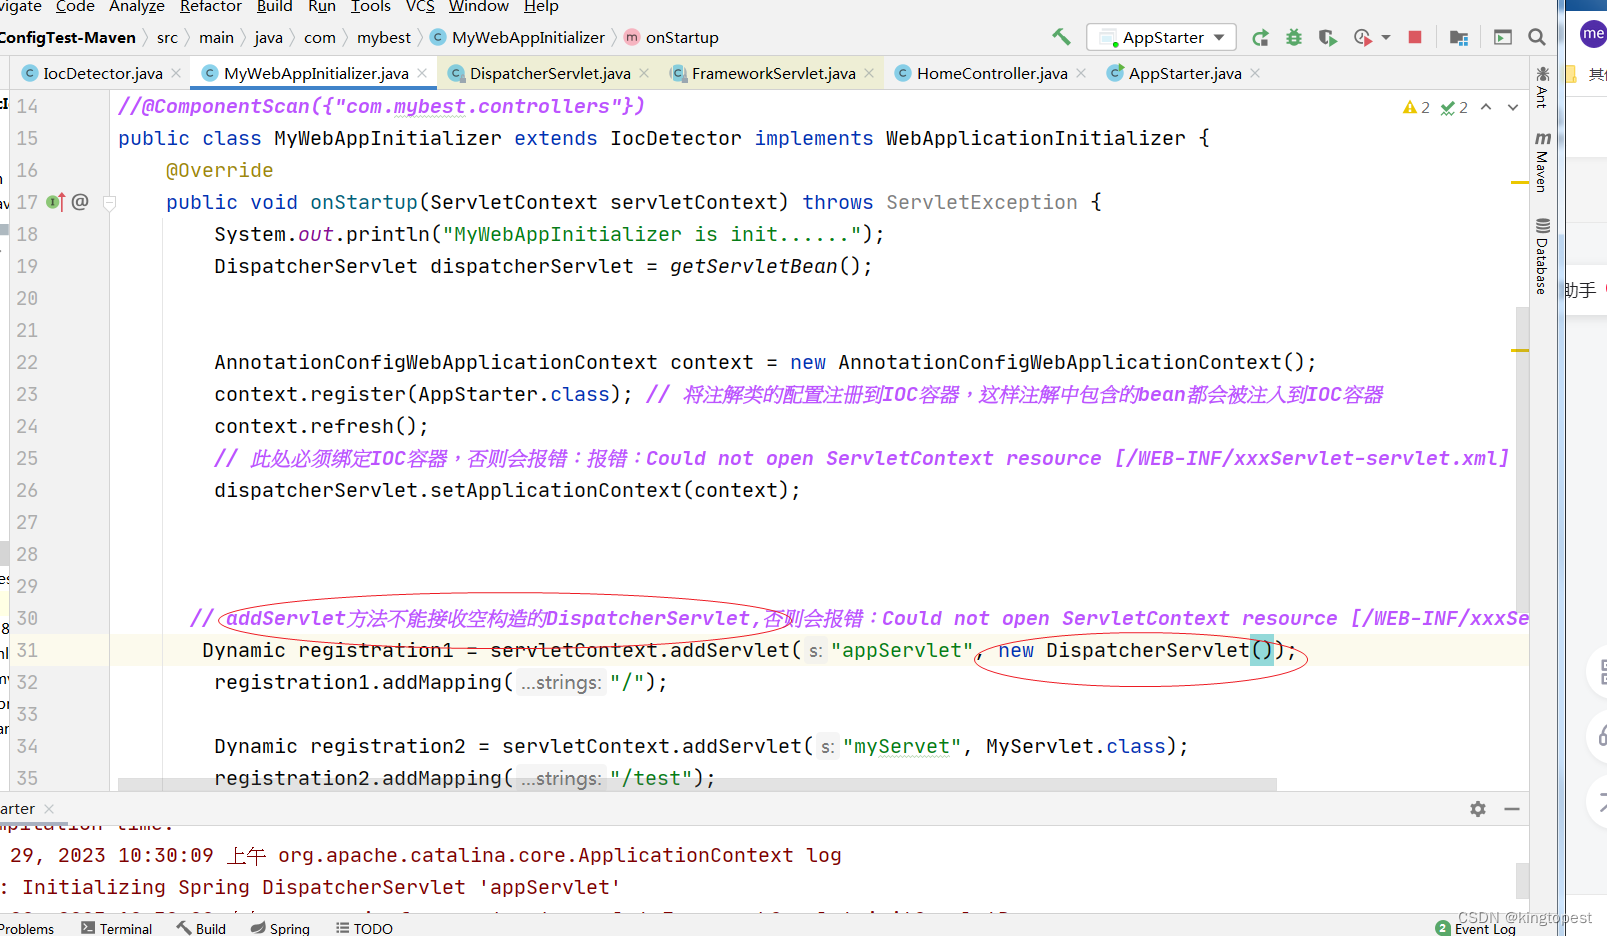Close the FrameworkServlet.java tab
The image size is (1607, 936).
coord(869,72)
